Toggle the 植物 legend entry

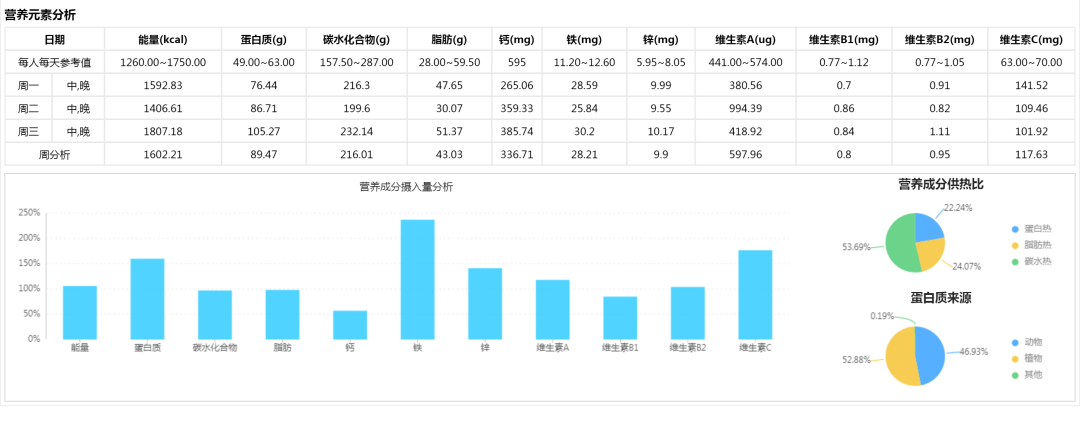pyautogui.click(x=1027, y=359)
